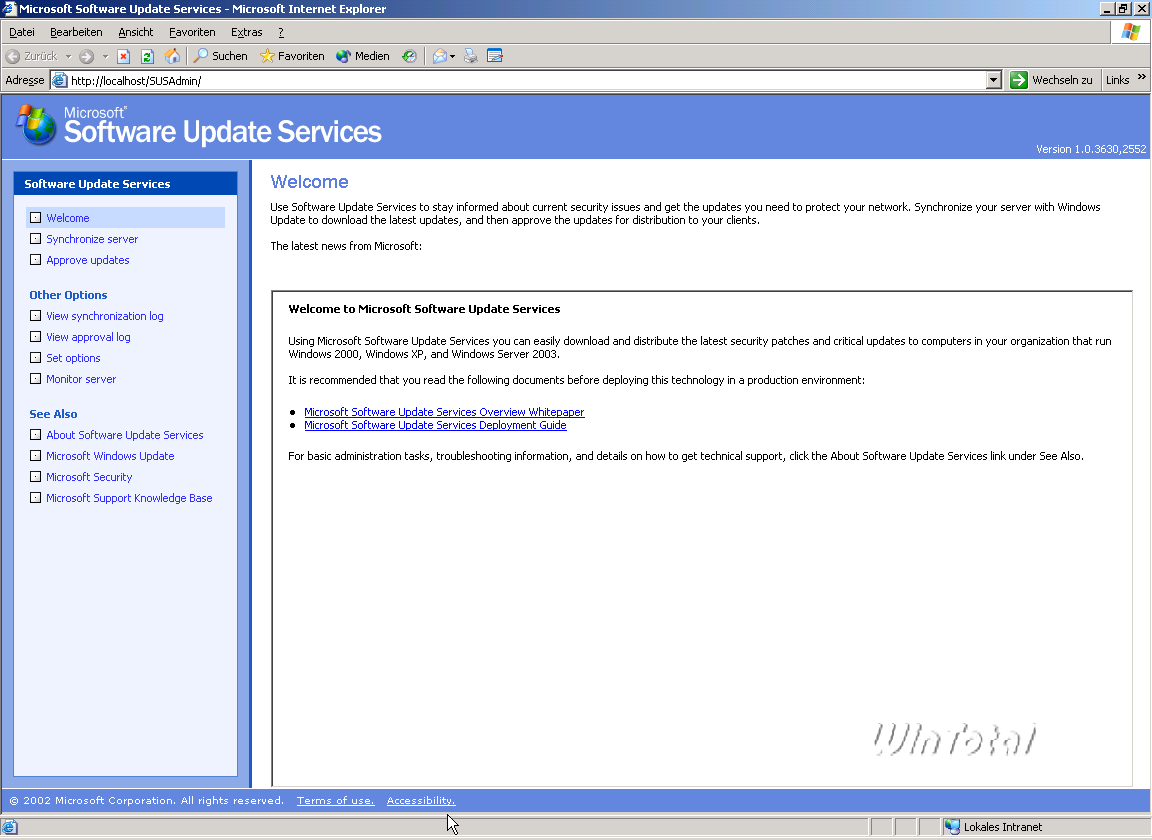
Task: Click the box icon beside Synchronize server
Action: tap(35, 239)
